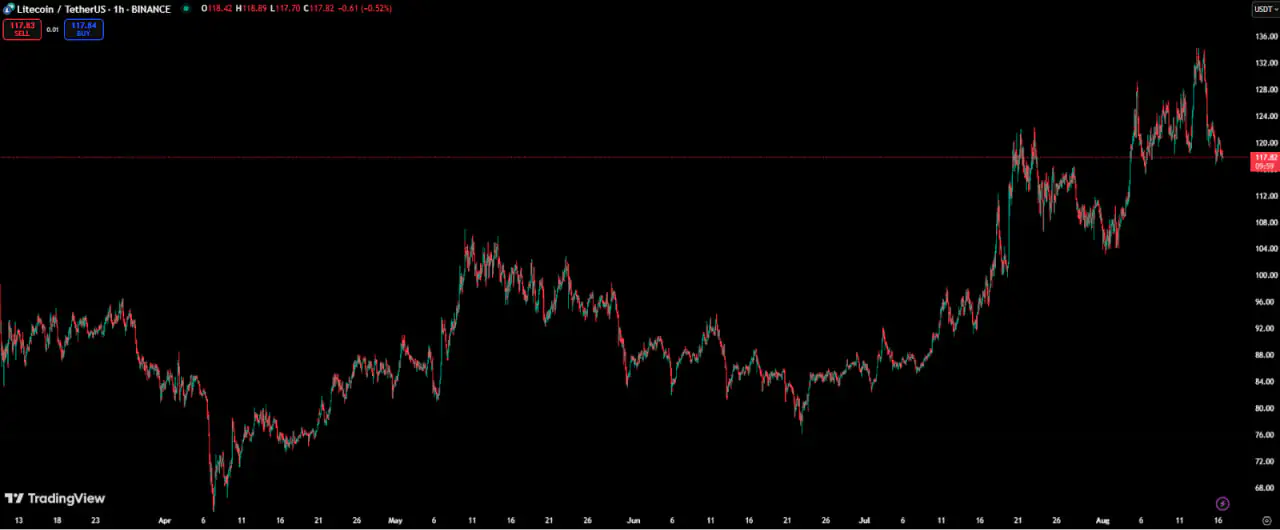The width and height of the screenshot is (1280, 530).
Task: Click the 84.00 price axis label
Action: tap(1266, 382)
